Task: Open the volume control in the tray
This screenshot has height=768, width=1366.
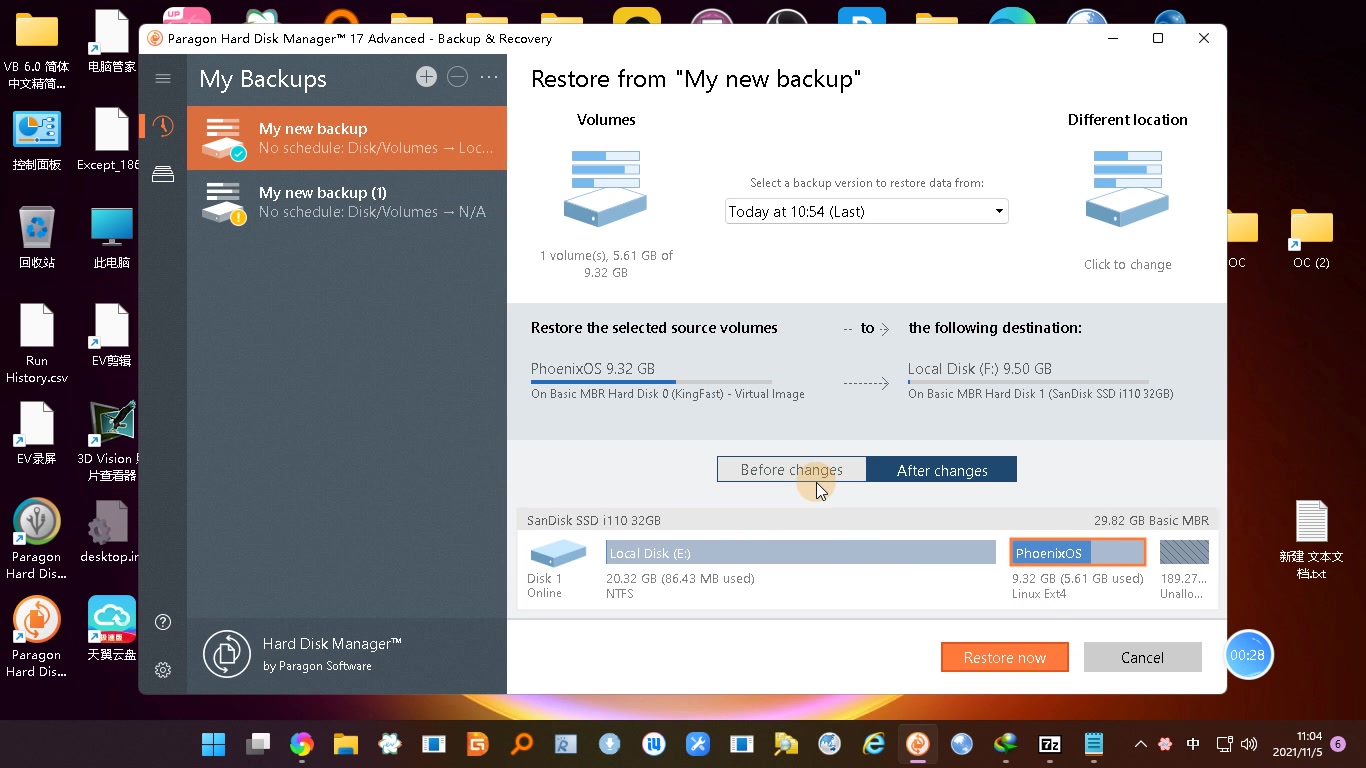Action: (1248, 744)
